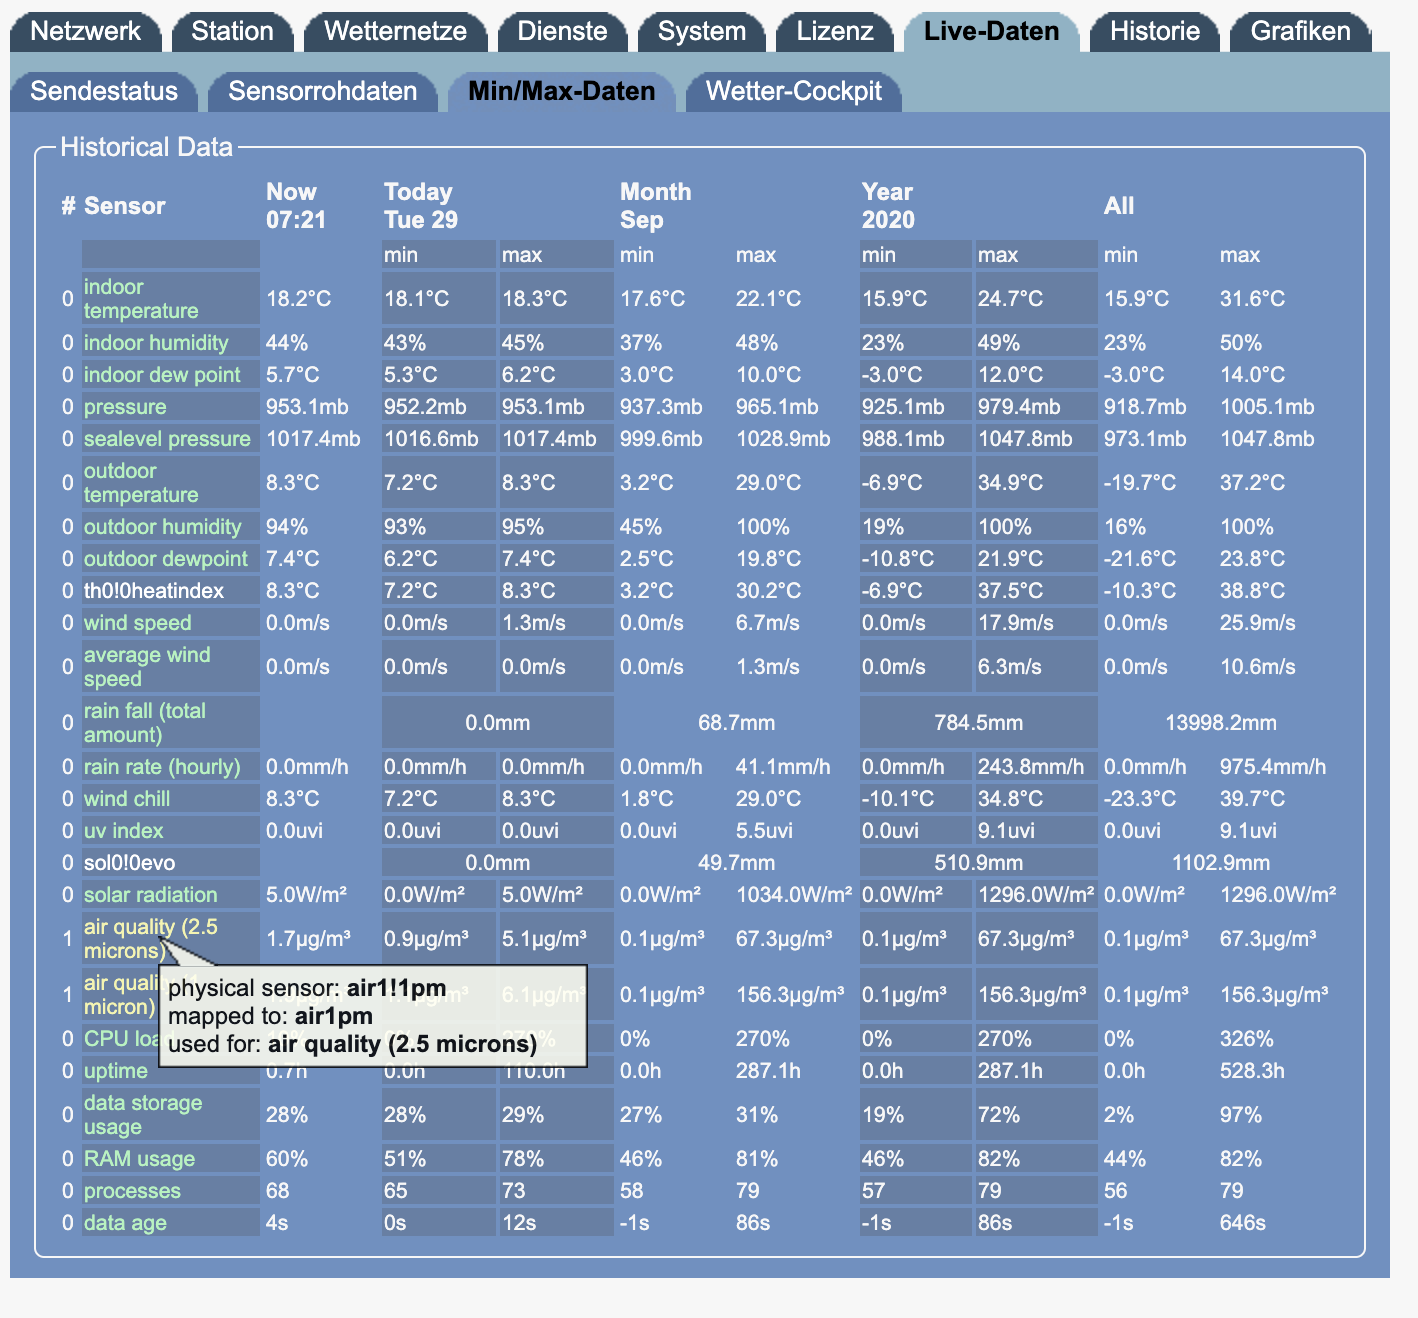Click the sealevel pressure sensor link

point(167,439)
